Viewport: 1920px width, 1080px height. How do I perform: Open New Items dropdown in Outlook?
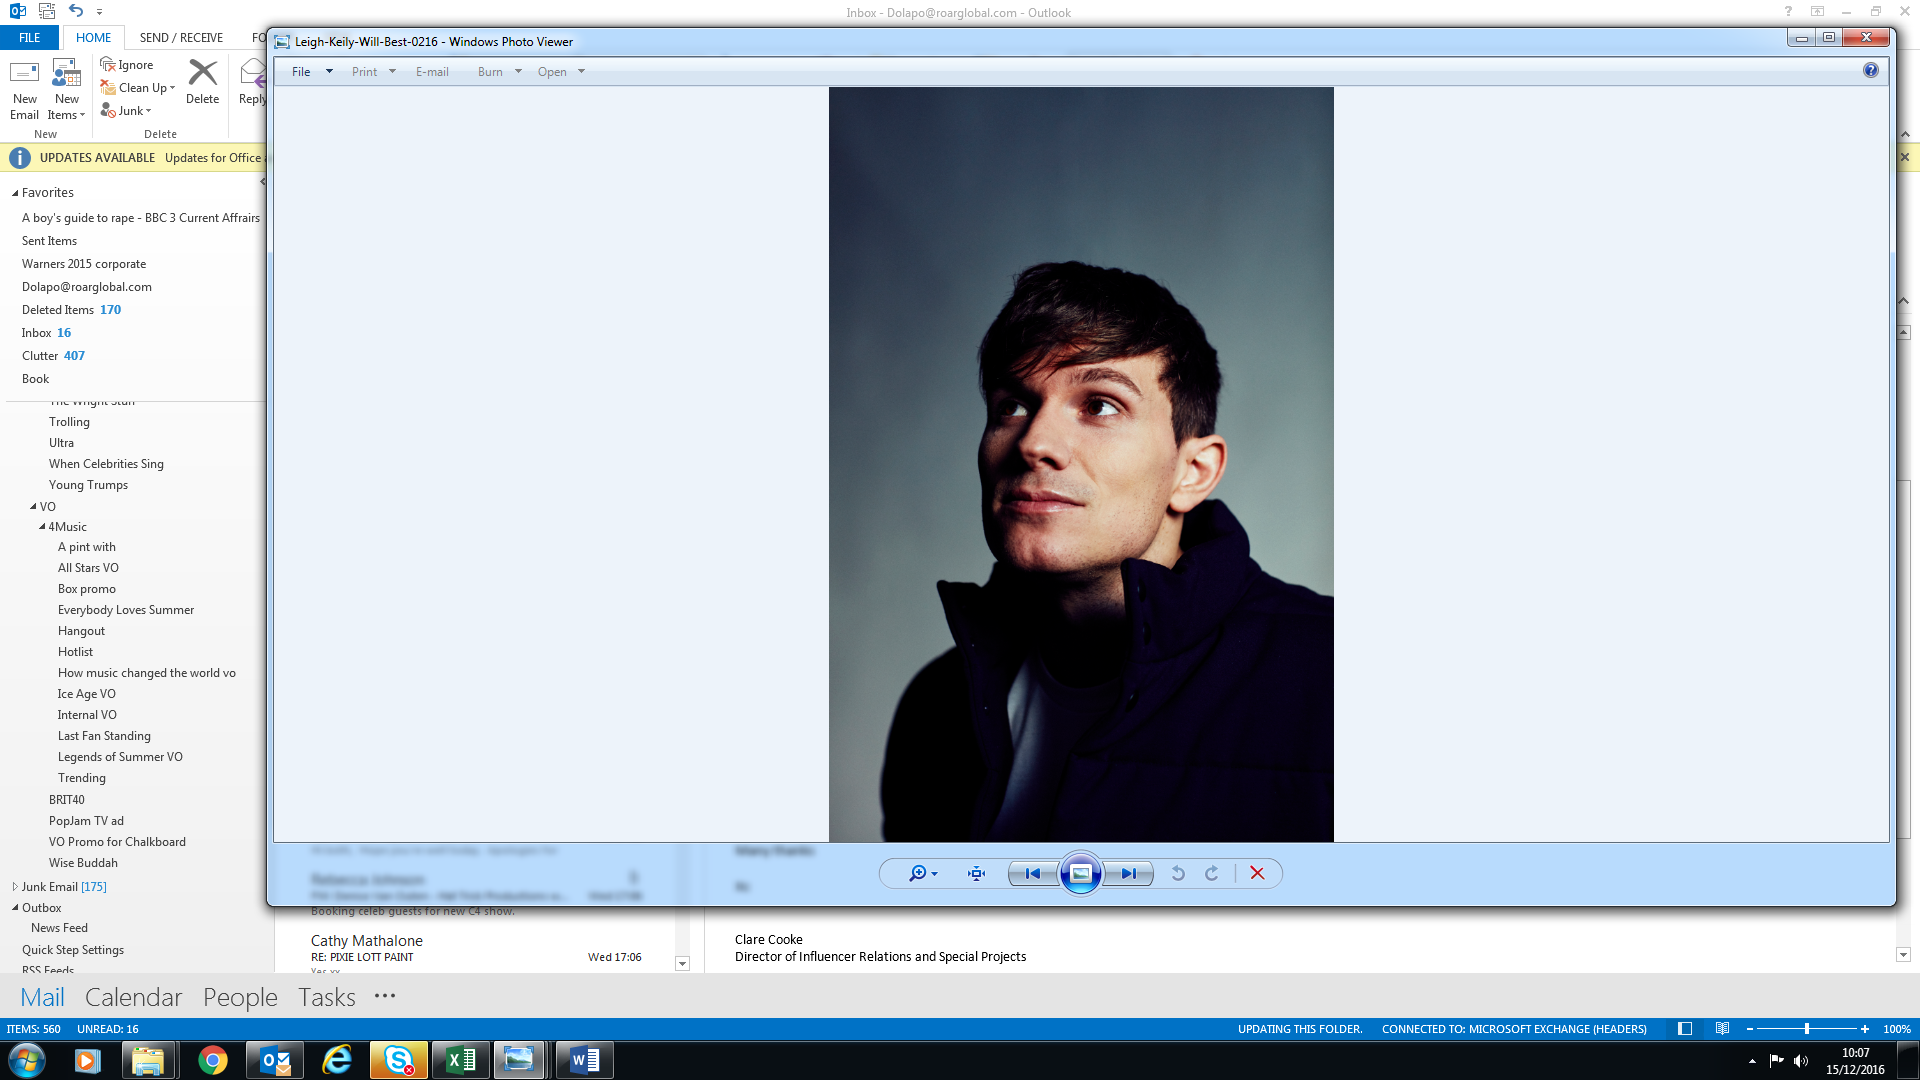click(67, 90)
